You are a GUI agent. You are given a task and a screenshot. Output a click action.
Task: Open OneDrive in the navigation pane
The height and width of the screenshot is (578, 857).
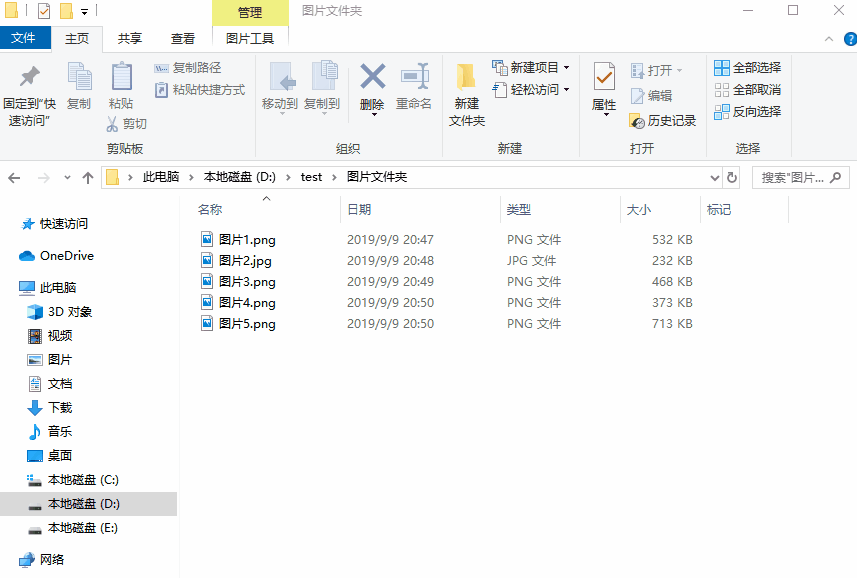pos(56,256)
